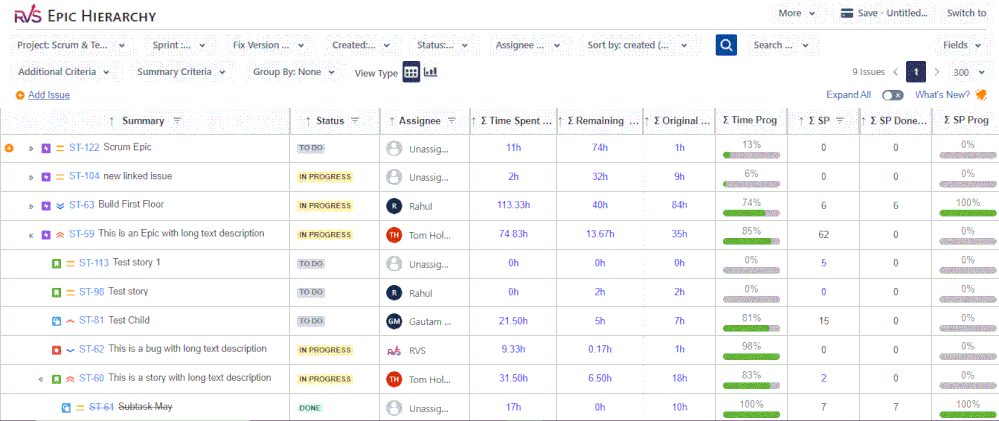
Task: Open the Sprint filter dropdown
Action: [178, 45]
